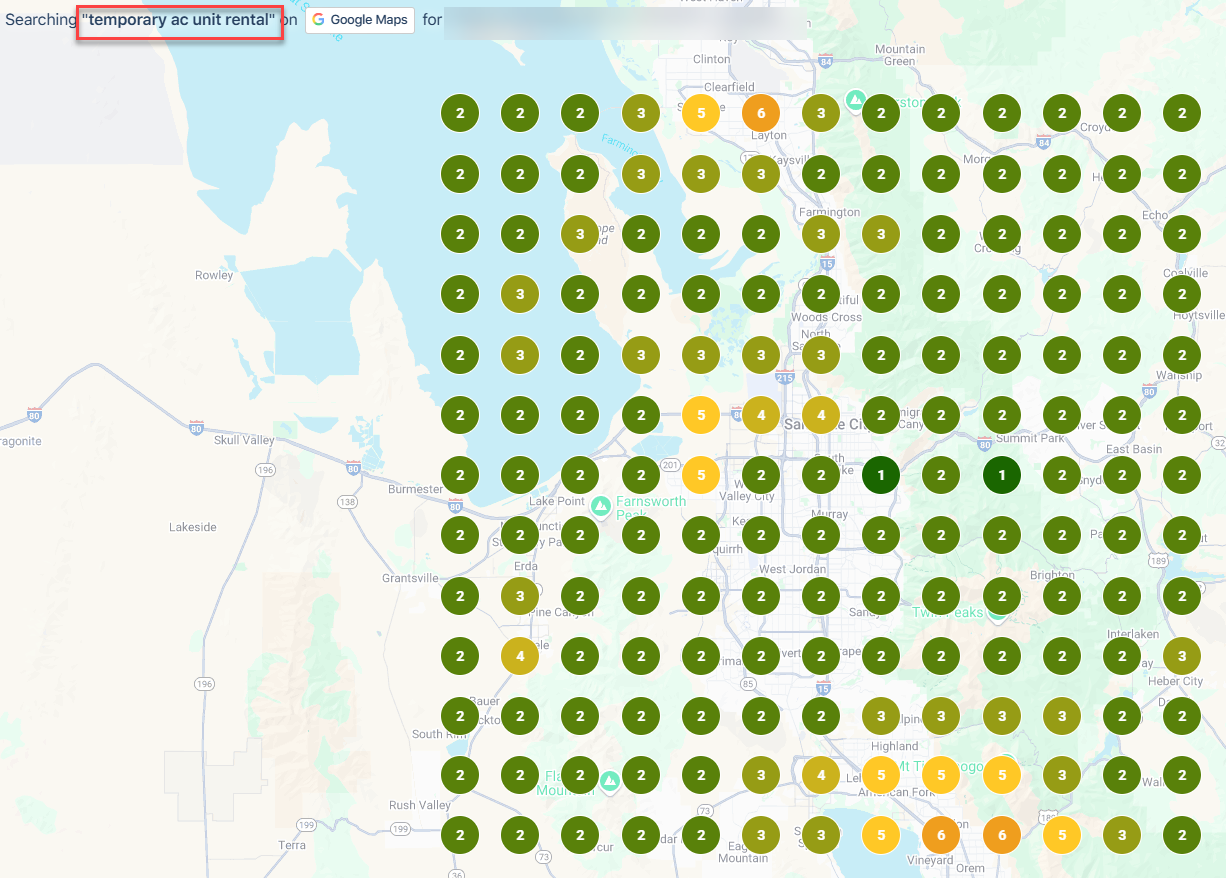Select the "temporary ac unit rental" search term
The height and width of the screenshot is (878, 1226).
pyautogui.click(x=179, y=20)
